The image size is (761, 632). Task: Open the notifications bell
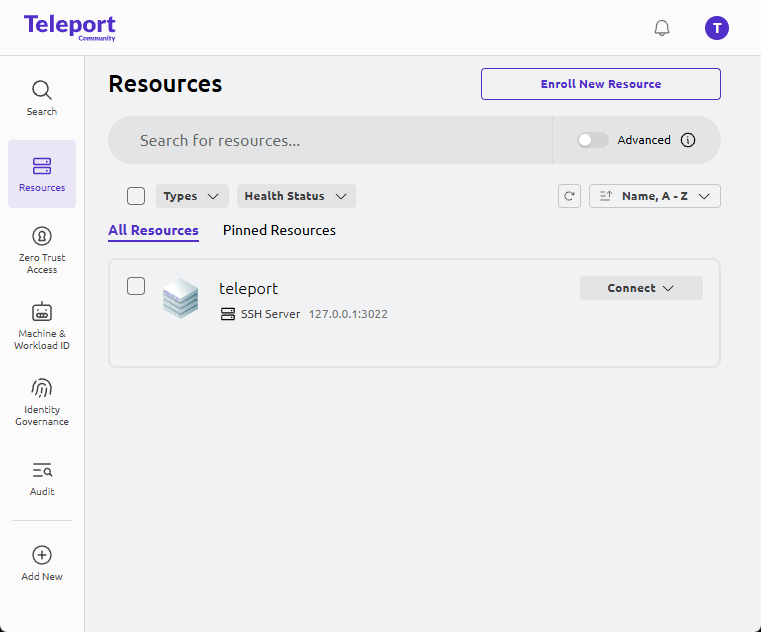(x=662, y=28)
